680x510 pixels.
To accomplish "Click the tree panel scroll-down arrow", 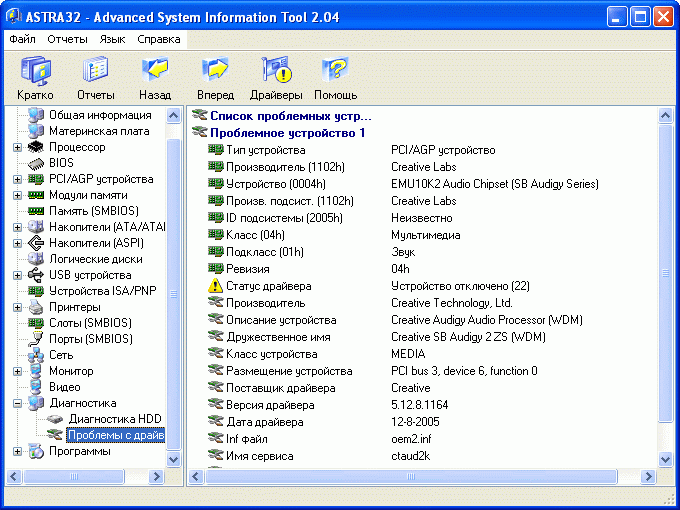I will click(173, 459).
